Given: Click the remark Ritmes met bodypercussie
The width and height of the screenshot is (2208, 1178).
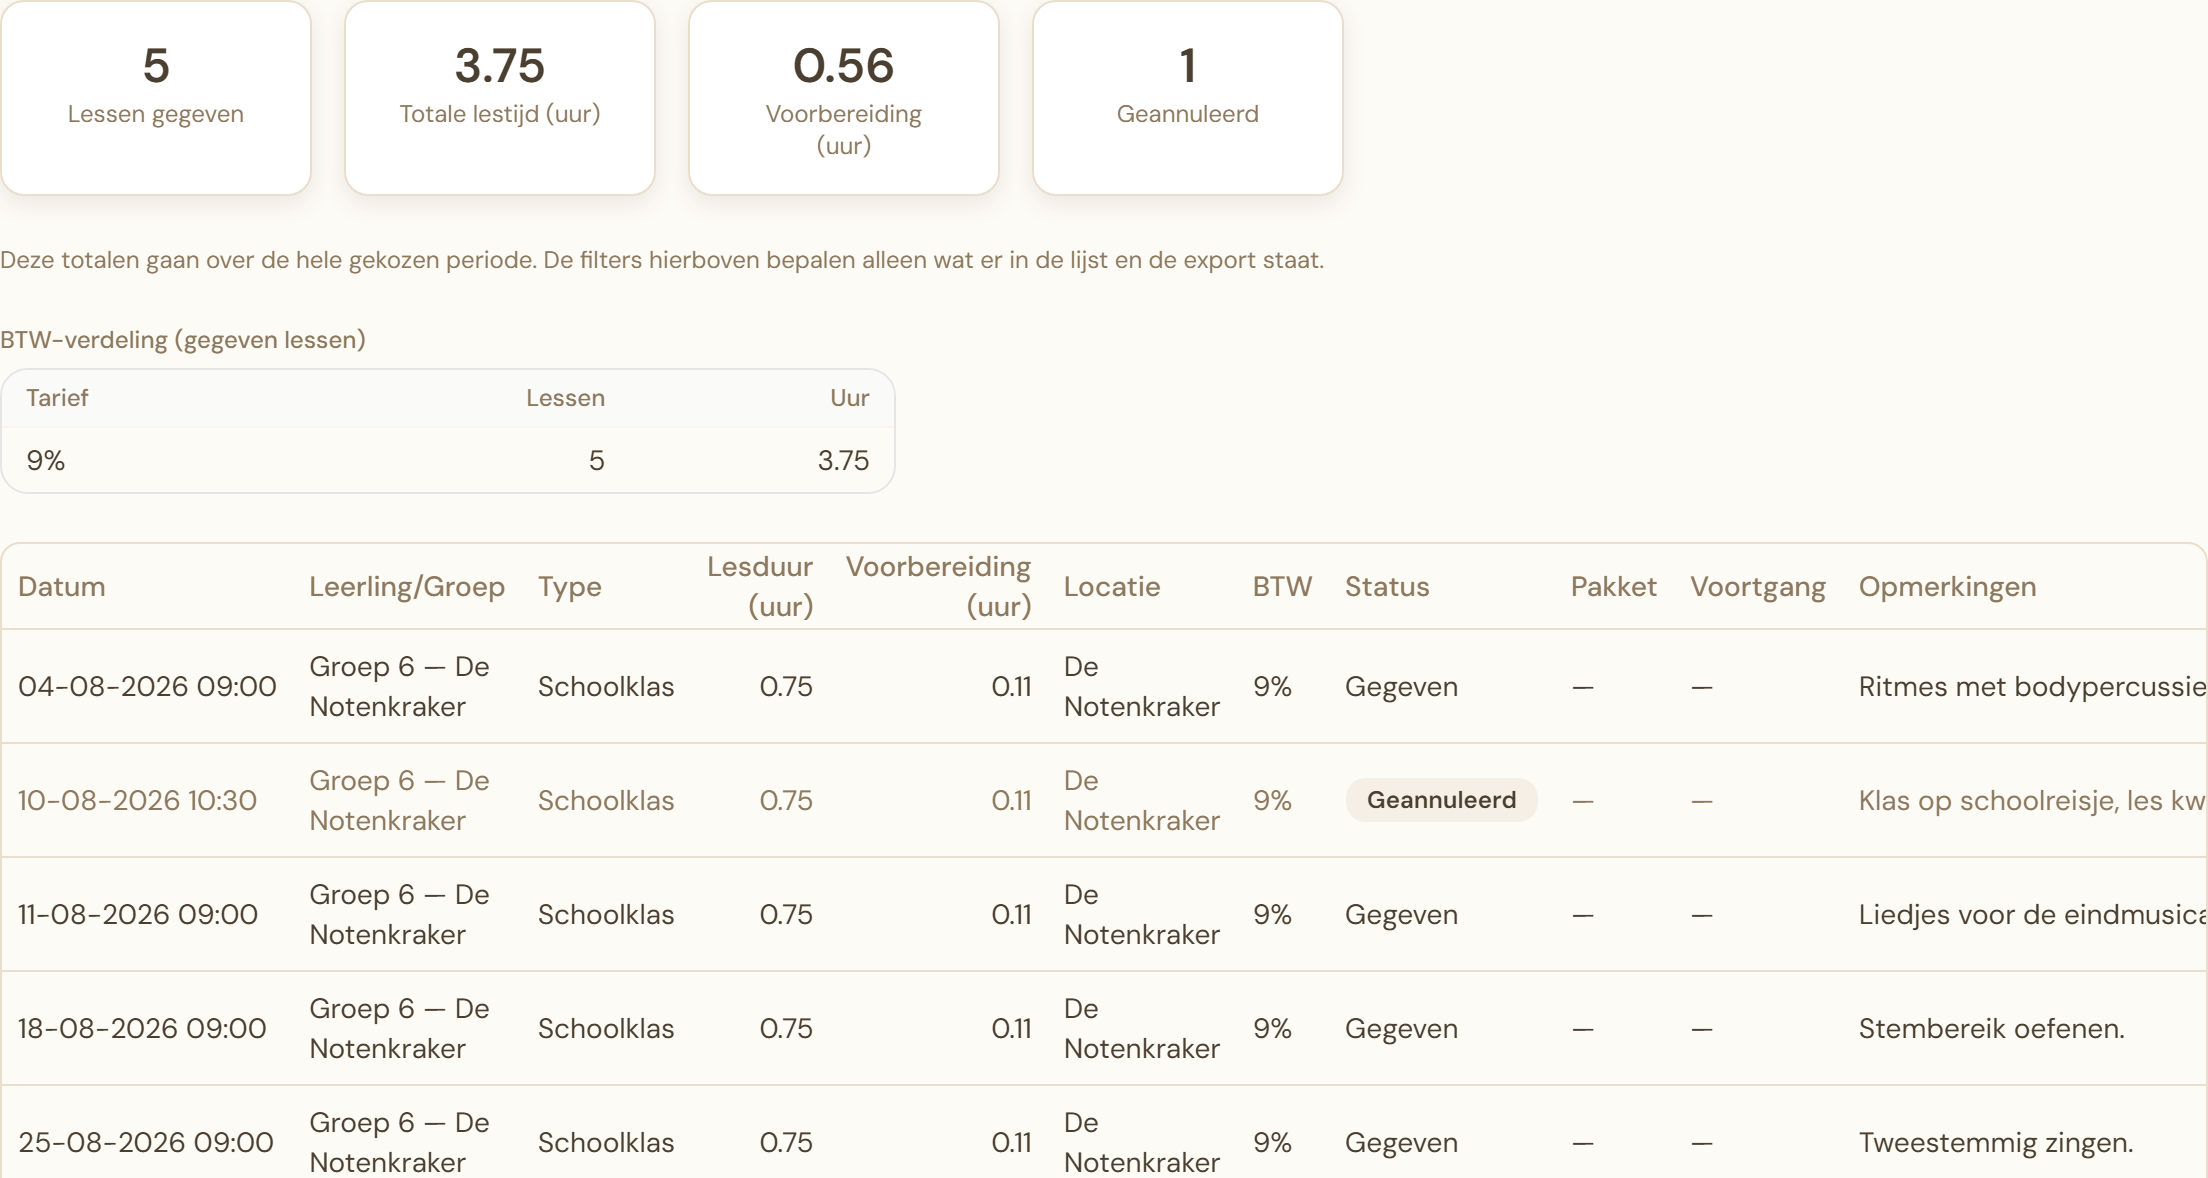Looking at the screenshot, I should pos(2032,687).
